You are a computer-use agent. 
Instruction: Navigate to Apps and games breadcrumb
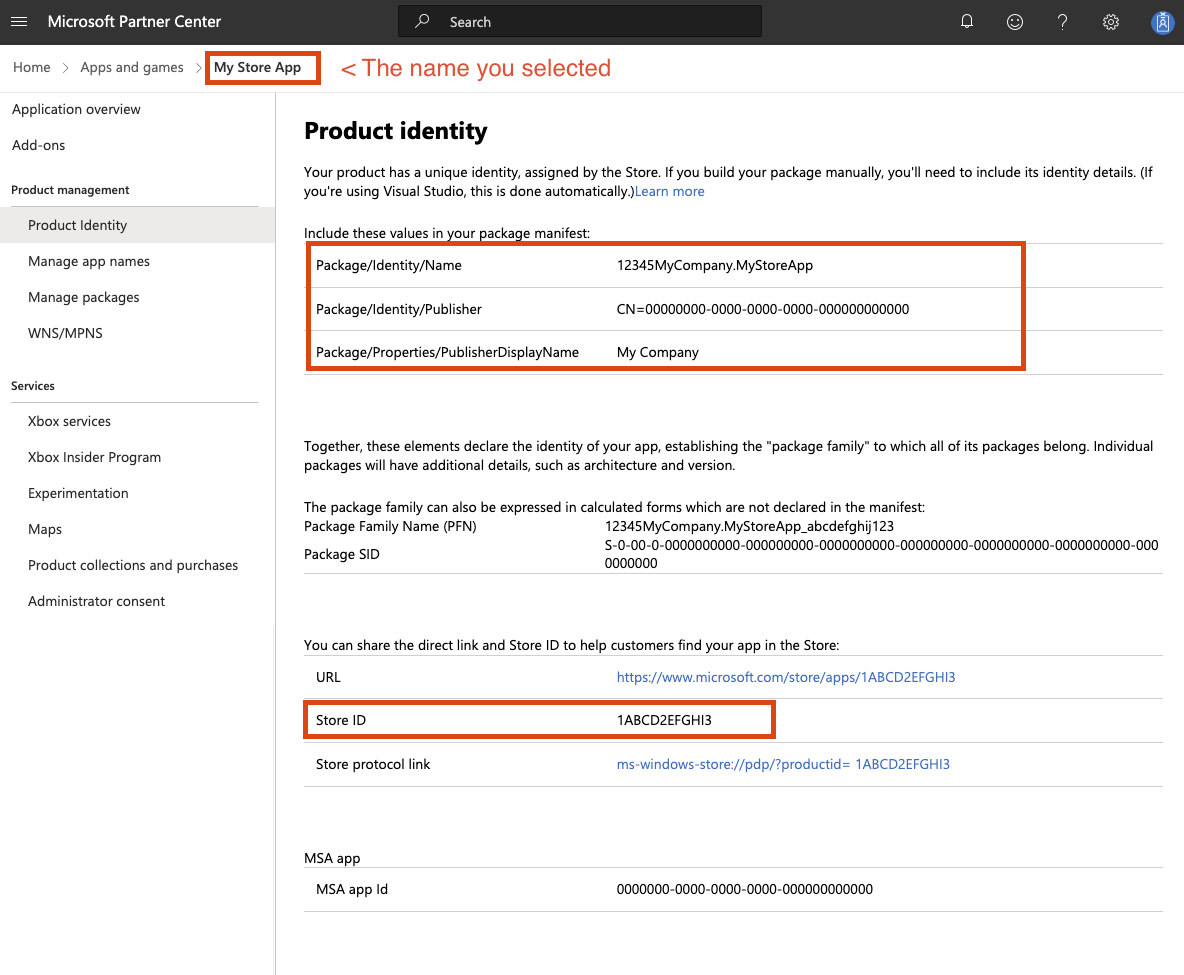(x=132, y=68)
